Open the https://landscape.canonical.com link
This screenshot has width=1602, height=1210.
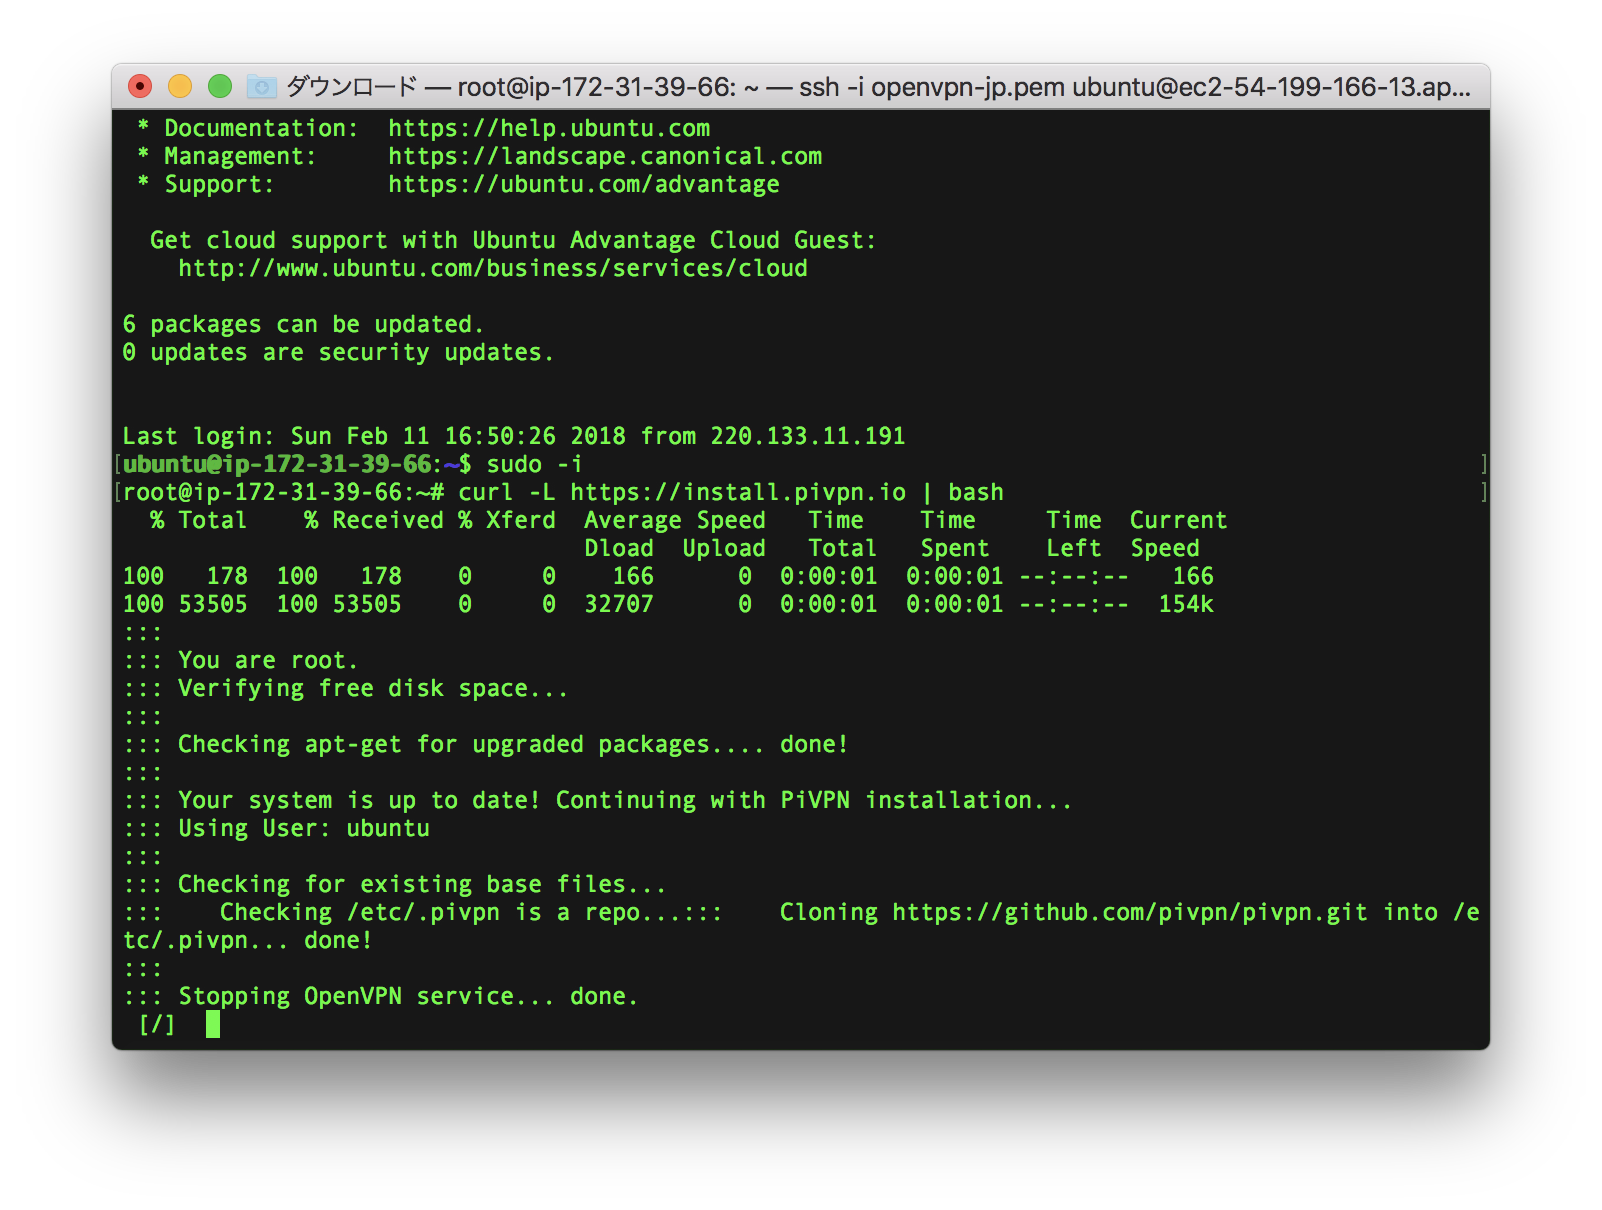[x=605, y=156]
